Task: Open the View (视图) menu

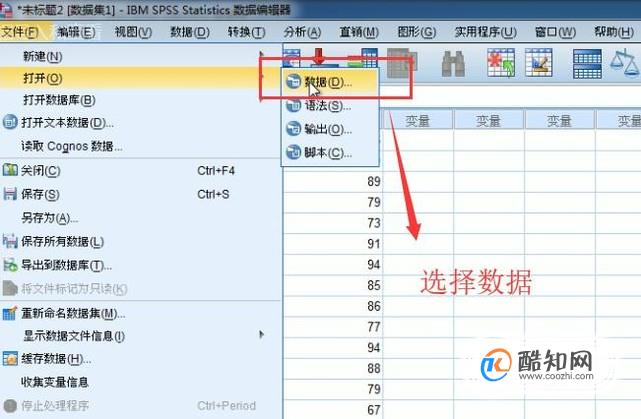Action: [133, 32]
